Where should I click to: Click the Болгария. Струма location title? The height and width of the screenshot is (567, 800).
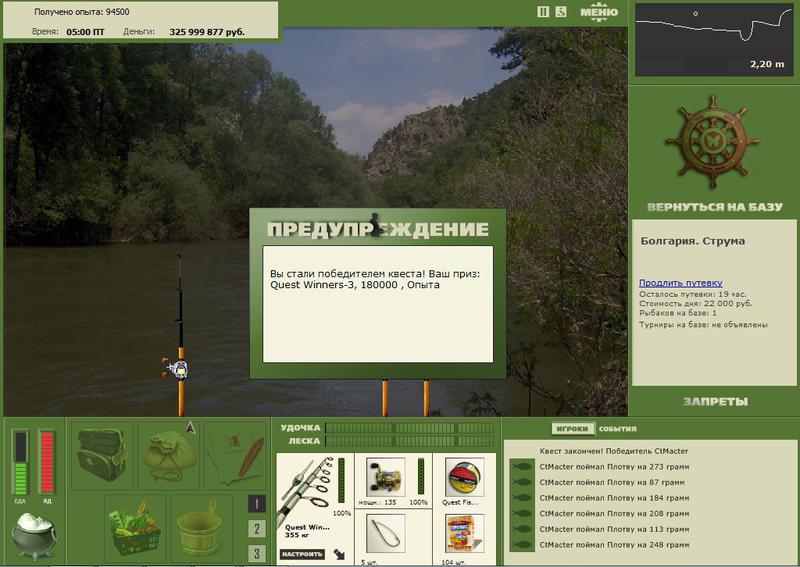[692, 241]
